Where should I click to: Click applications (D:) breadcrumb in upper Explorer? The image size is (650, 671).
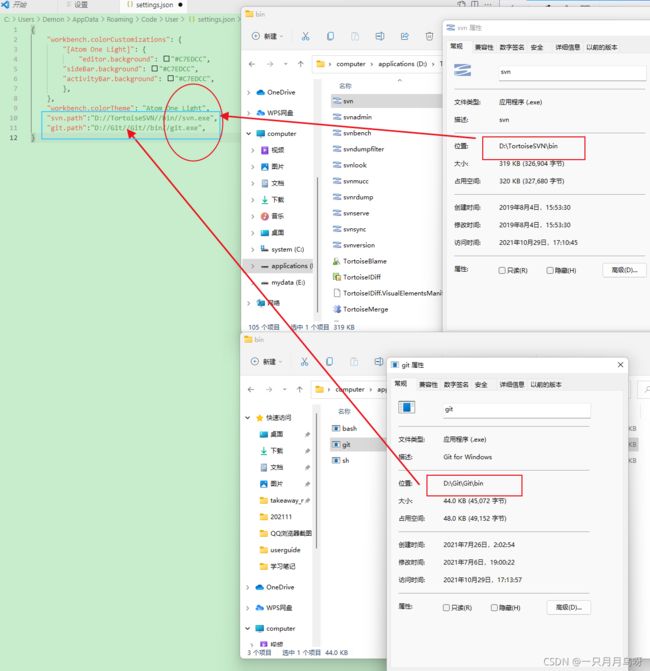pos(402,64)
